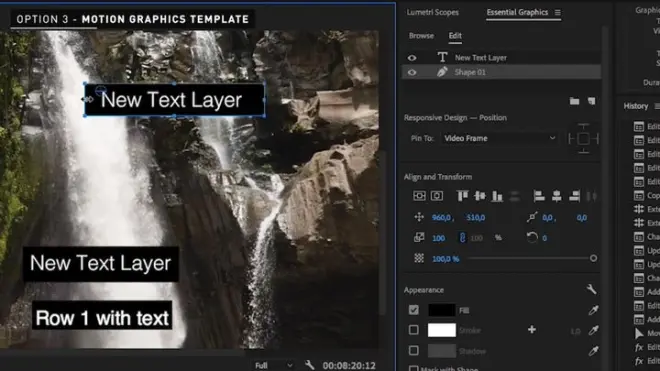
Task: Click the Rotation icon
Action: tap(532, 238)
